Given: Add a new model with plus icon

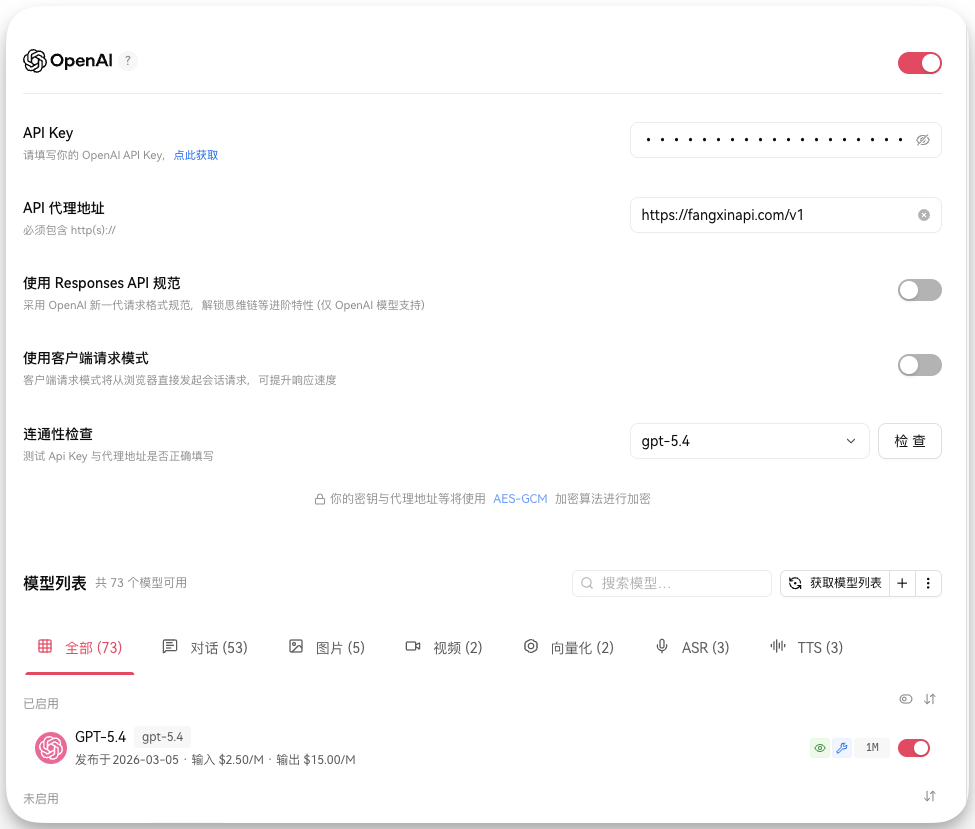Looking at the screenshot, I should click(x=902, y=583).
